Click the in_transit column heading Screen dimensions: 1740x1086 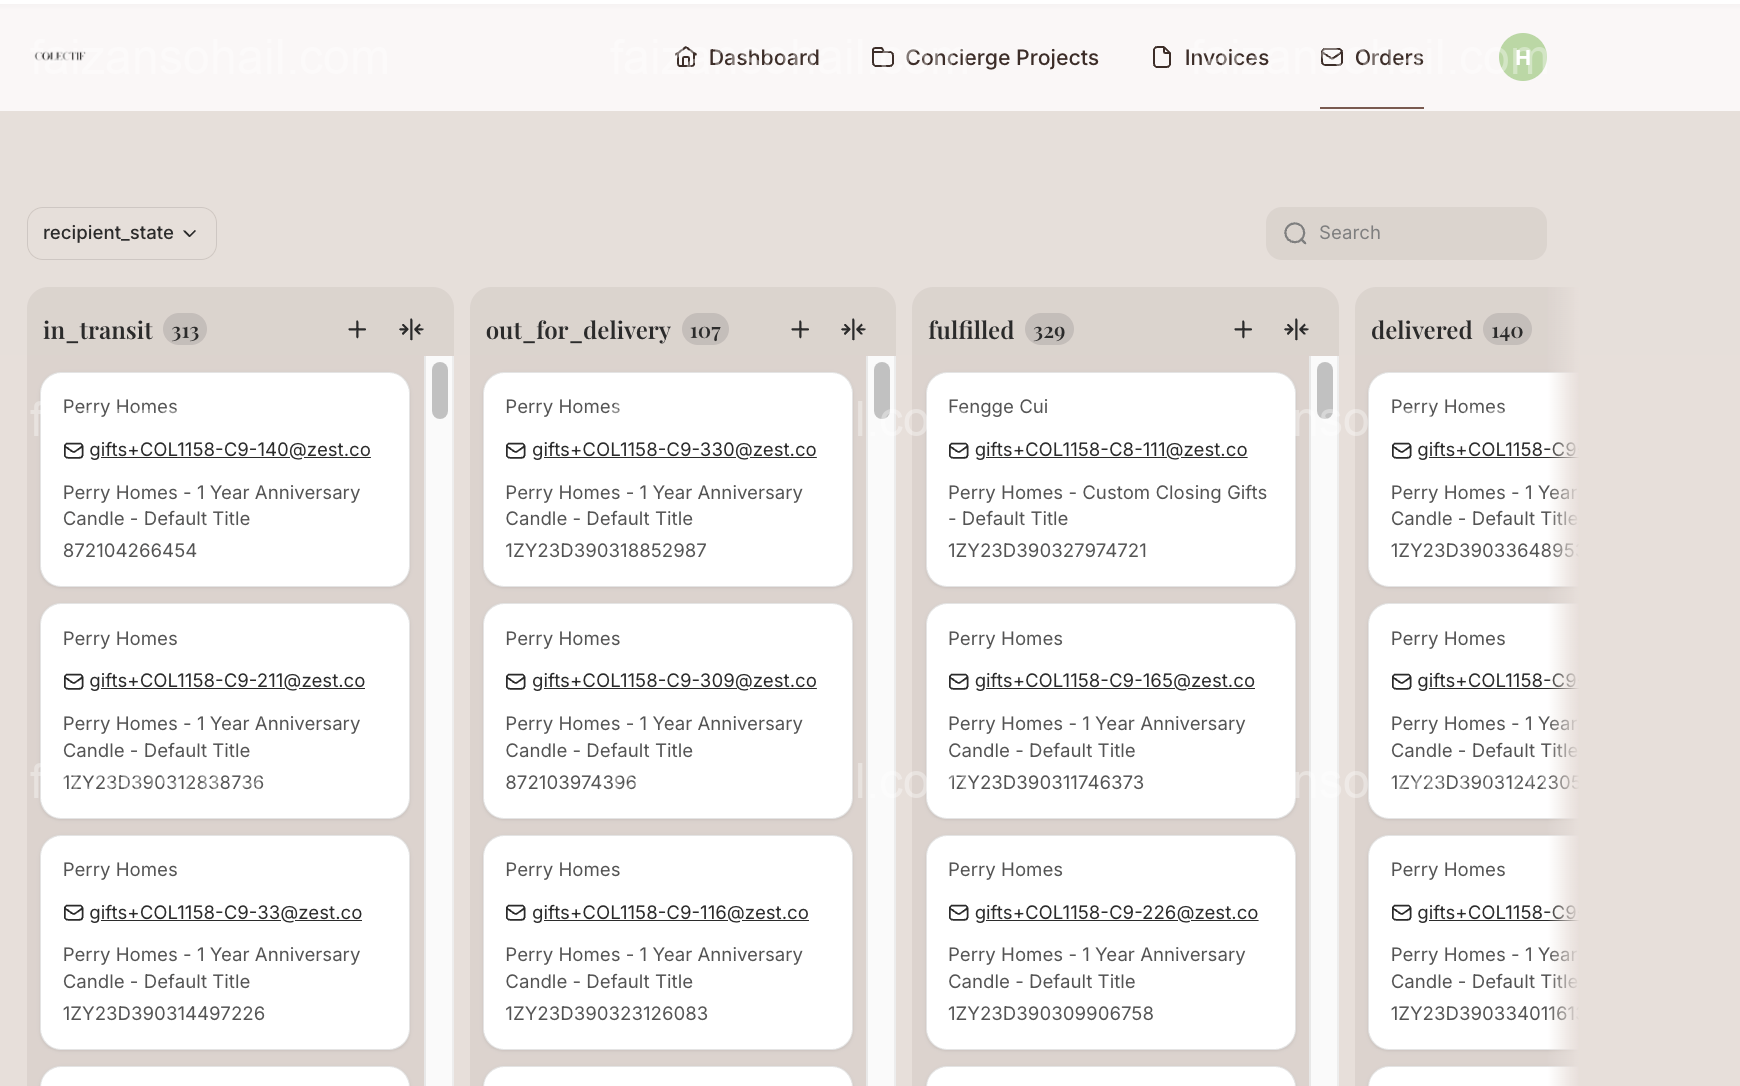pyautogui.click(x=98, y=330)
